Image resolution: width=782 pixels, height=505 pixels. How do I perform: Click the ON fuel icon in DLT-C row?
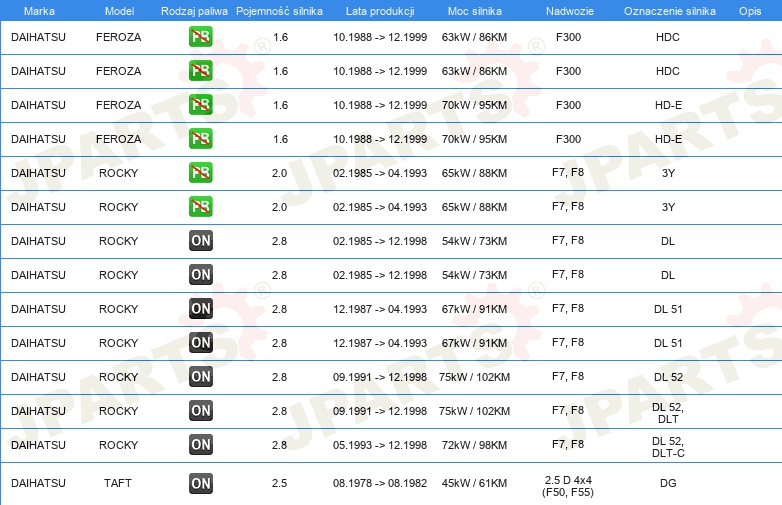click(201, 445)
